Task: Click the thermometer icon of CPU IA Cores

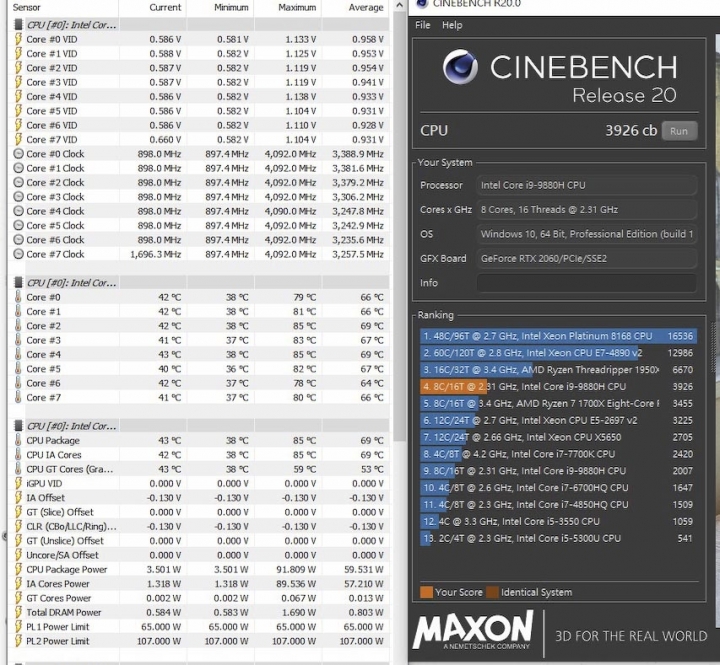Action: [x=18, y=454]
